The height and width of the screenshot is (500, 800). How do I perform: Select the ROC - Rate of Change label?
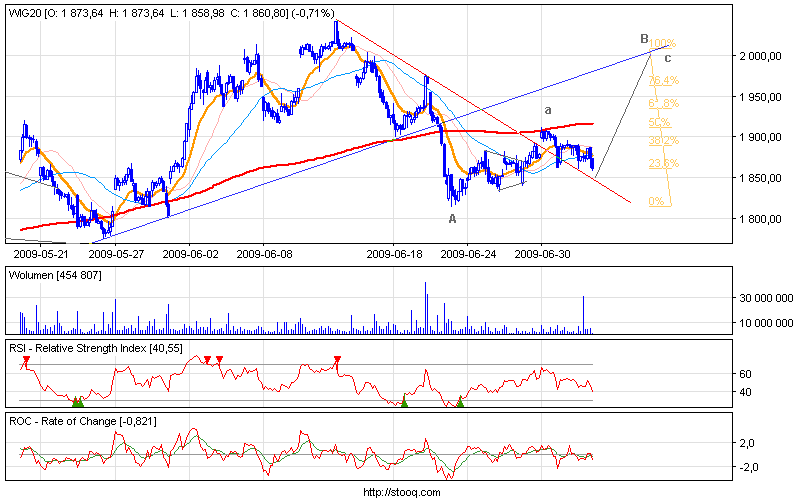83,421
